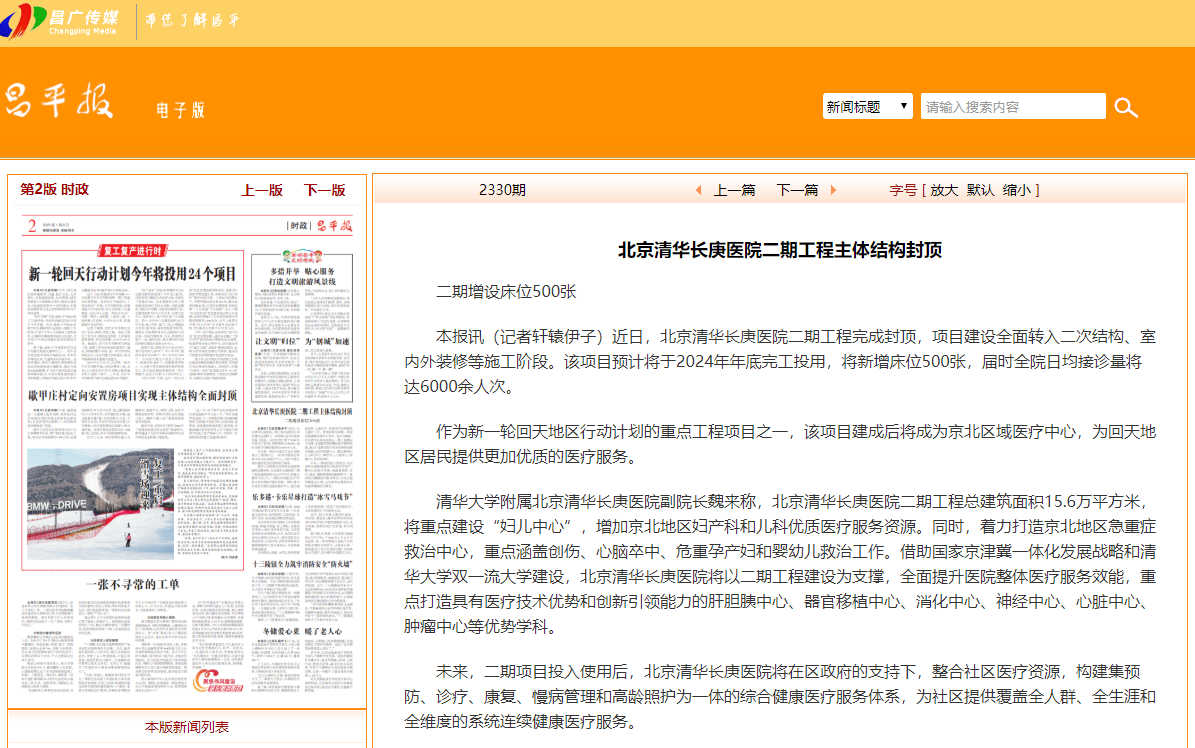Open thumbnail headline 歇甲庄村定向安置房项目

tap(133, 396)
